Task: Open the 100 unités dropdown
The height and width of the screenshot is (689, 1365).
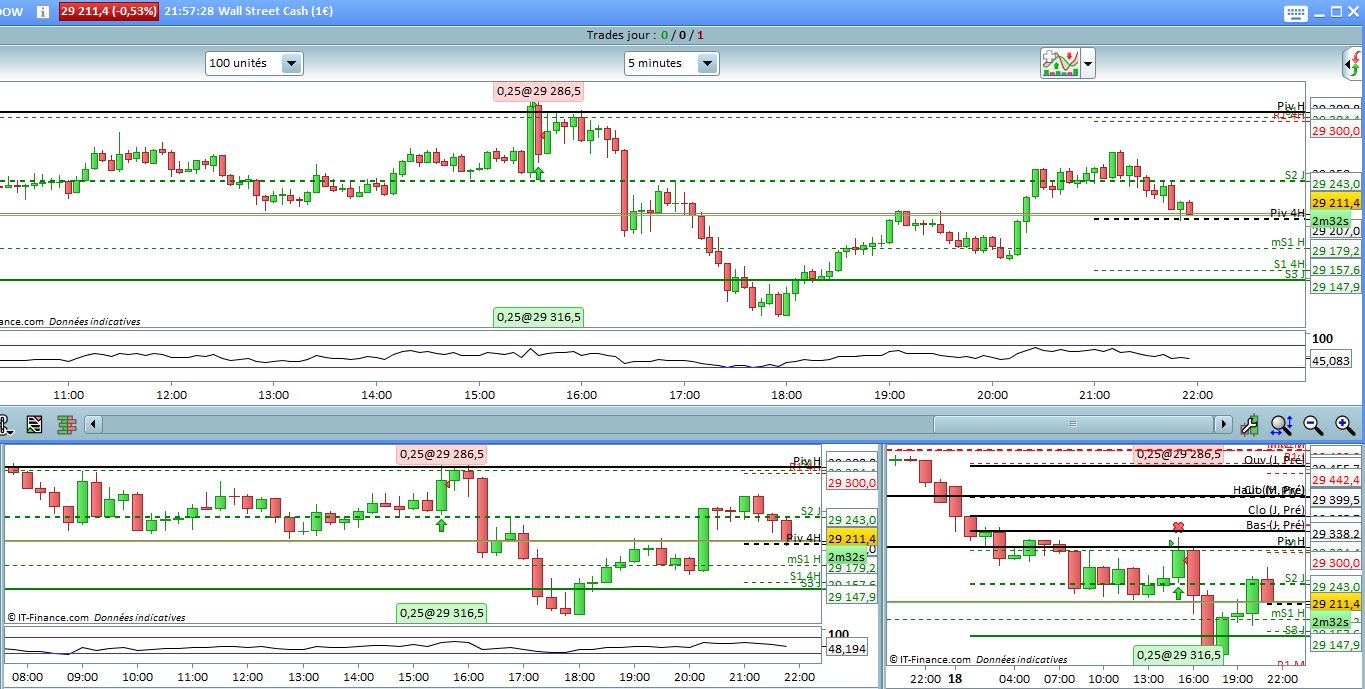Action: tap(254, 63)
